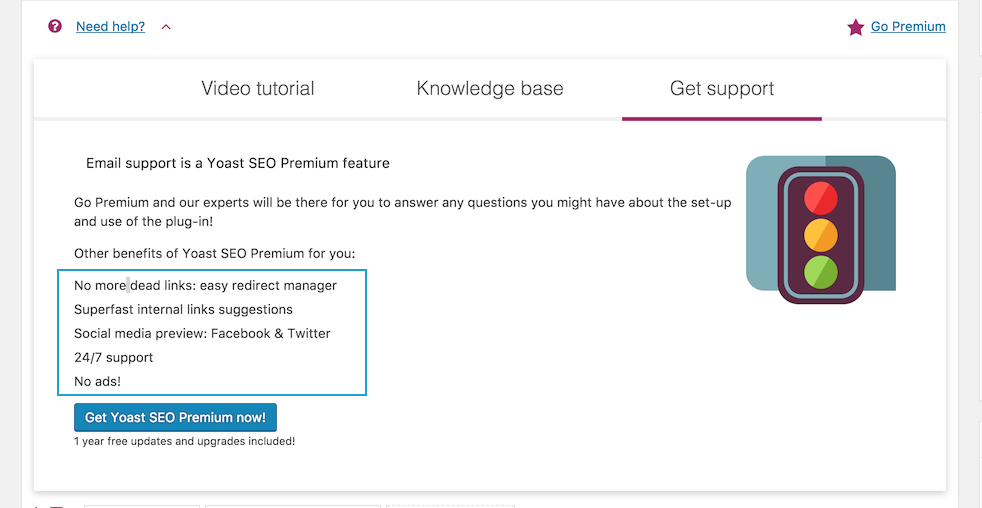Click the 'No more dead links' benefit line
Screen dimensions: 982x508
205,286
